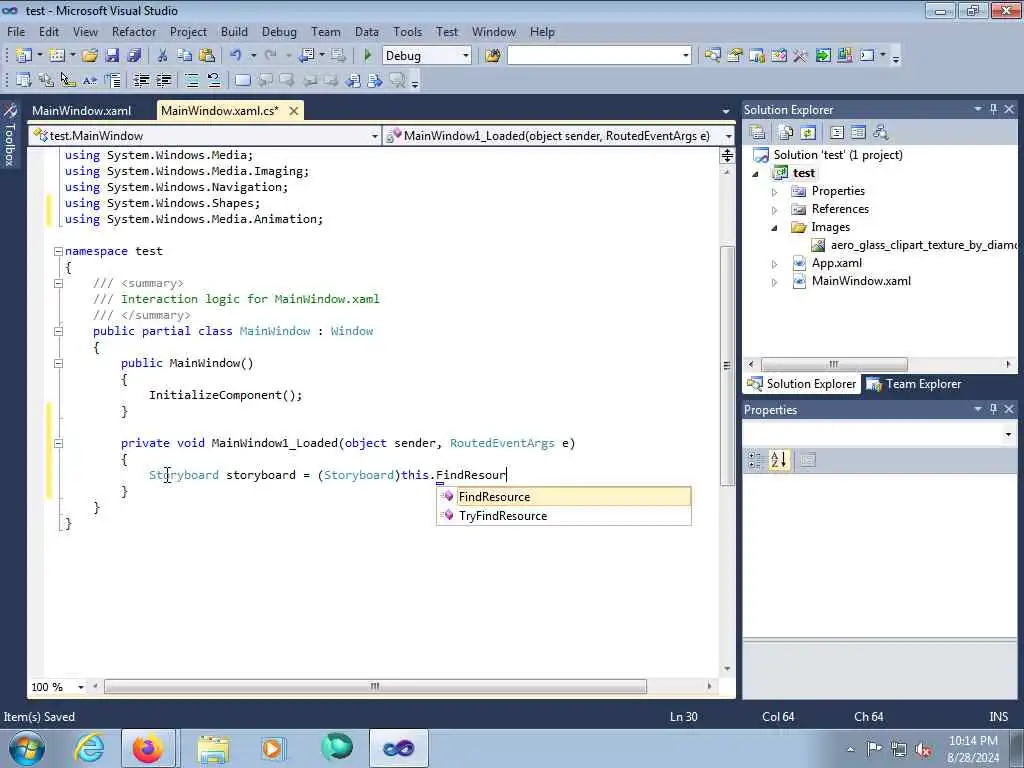The height and width of the screenshot is (768, 1024).
Task: Save the current file with floppy icon
Action: (112, 56)
